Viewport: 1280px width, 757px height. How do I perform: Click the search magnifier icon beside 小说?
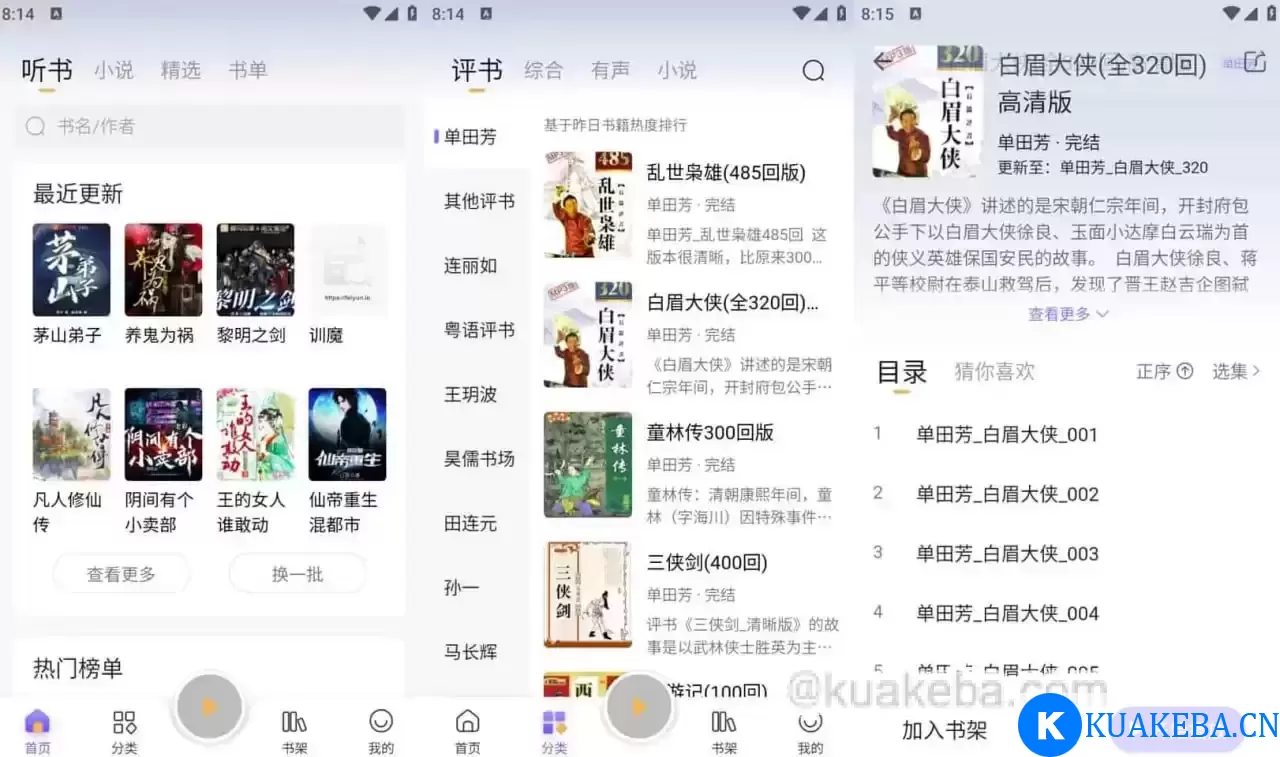[x=814, y=70]
